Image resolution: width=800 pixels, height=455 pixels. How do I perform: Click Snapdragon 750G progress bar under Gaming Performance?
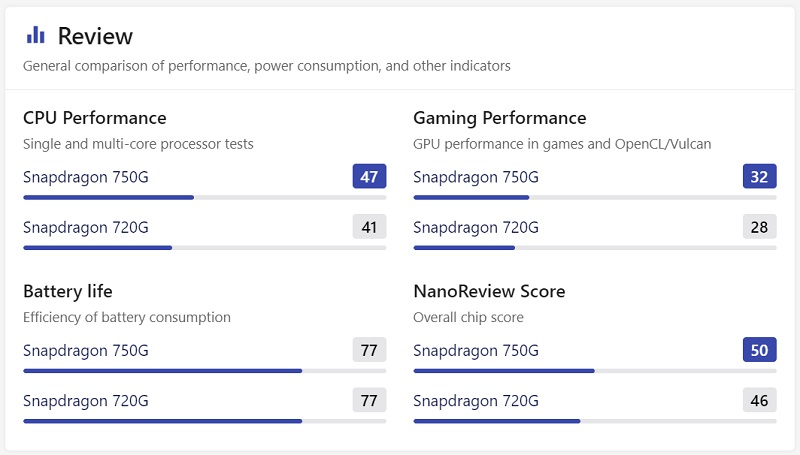594,197
